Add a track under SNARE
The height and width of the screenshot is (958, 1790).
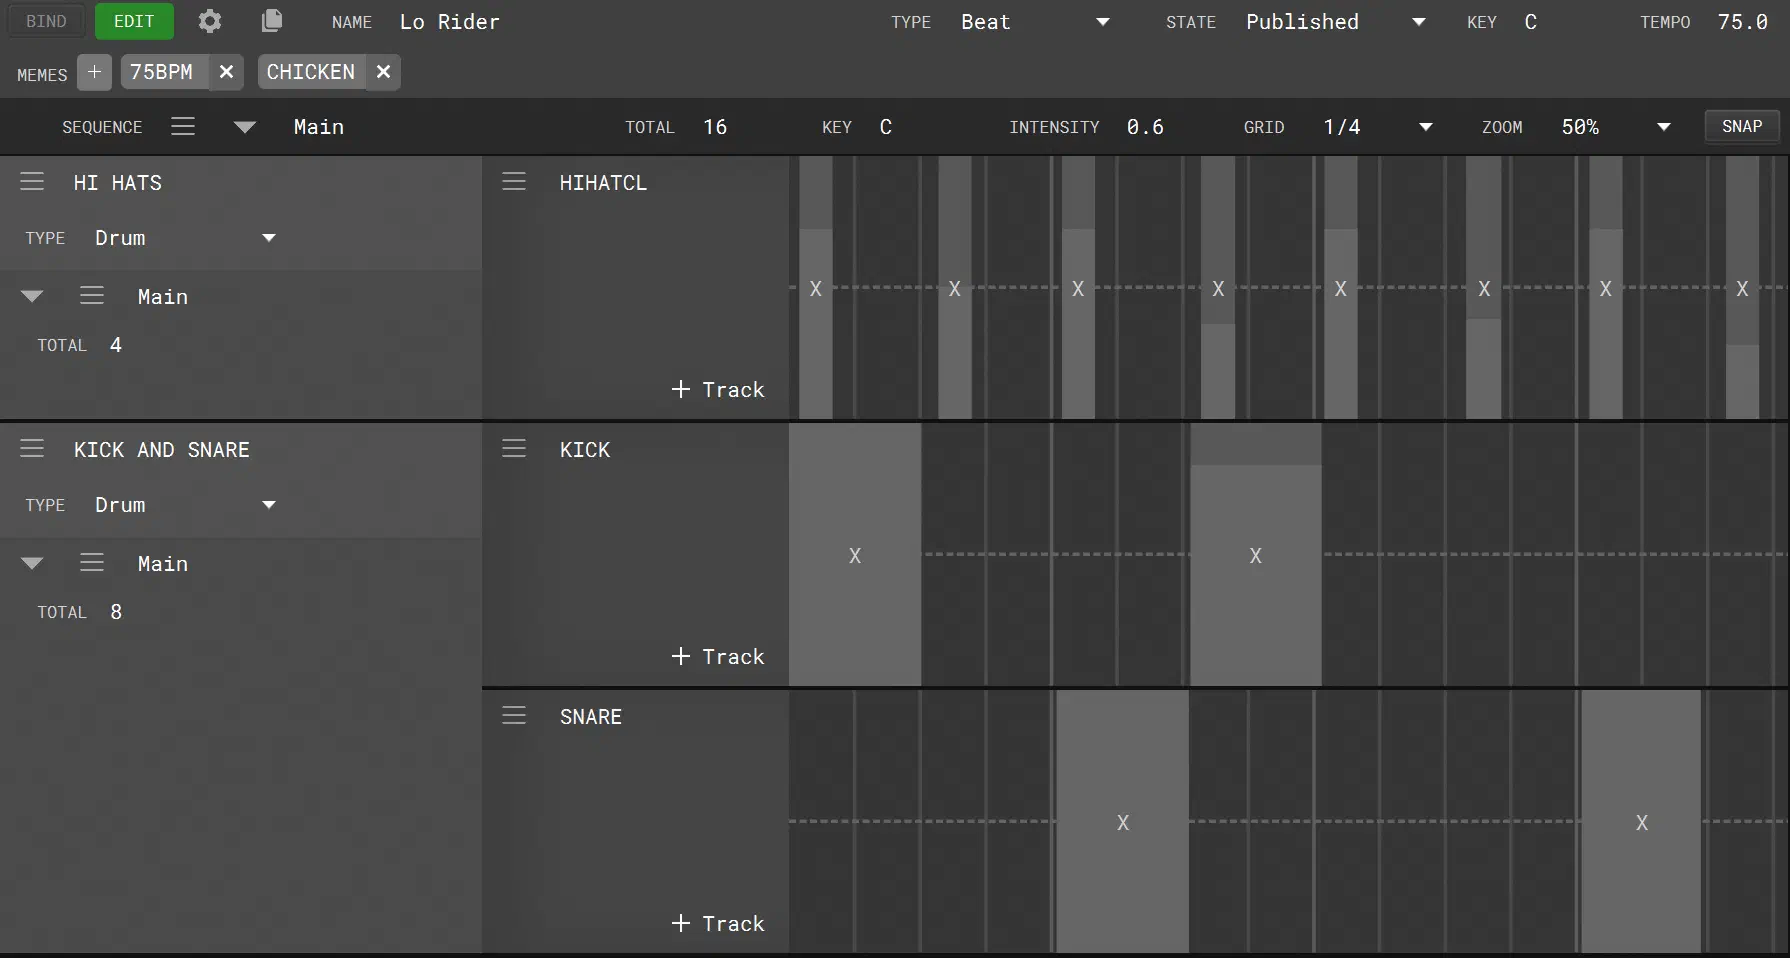tap(718, 924)
